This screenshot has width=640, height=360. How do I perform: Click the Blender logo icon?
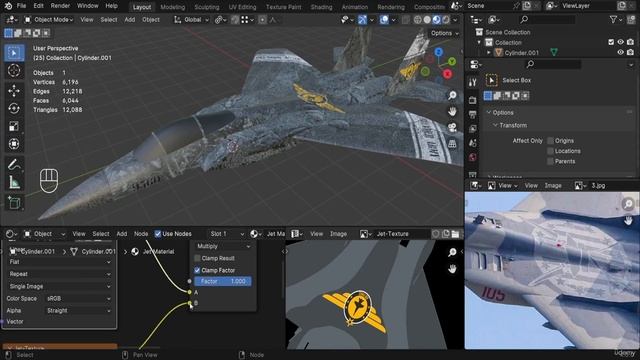pos(8,6)
